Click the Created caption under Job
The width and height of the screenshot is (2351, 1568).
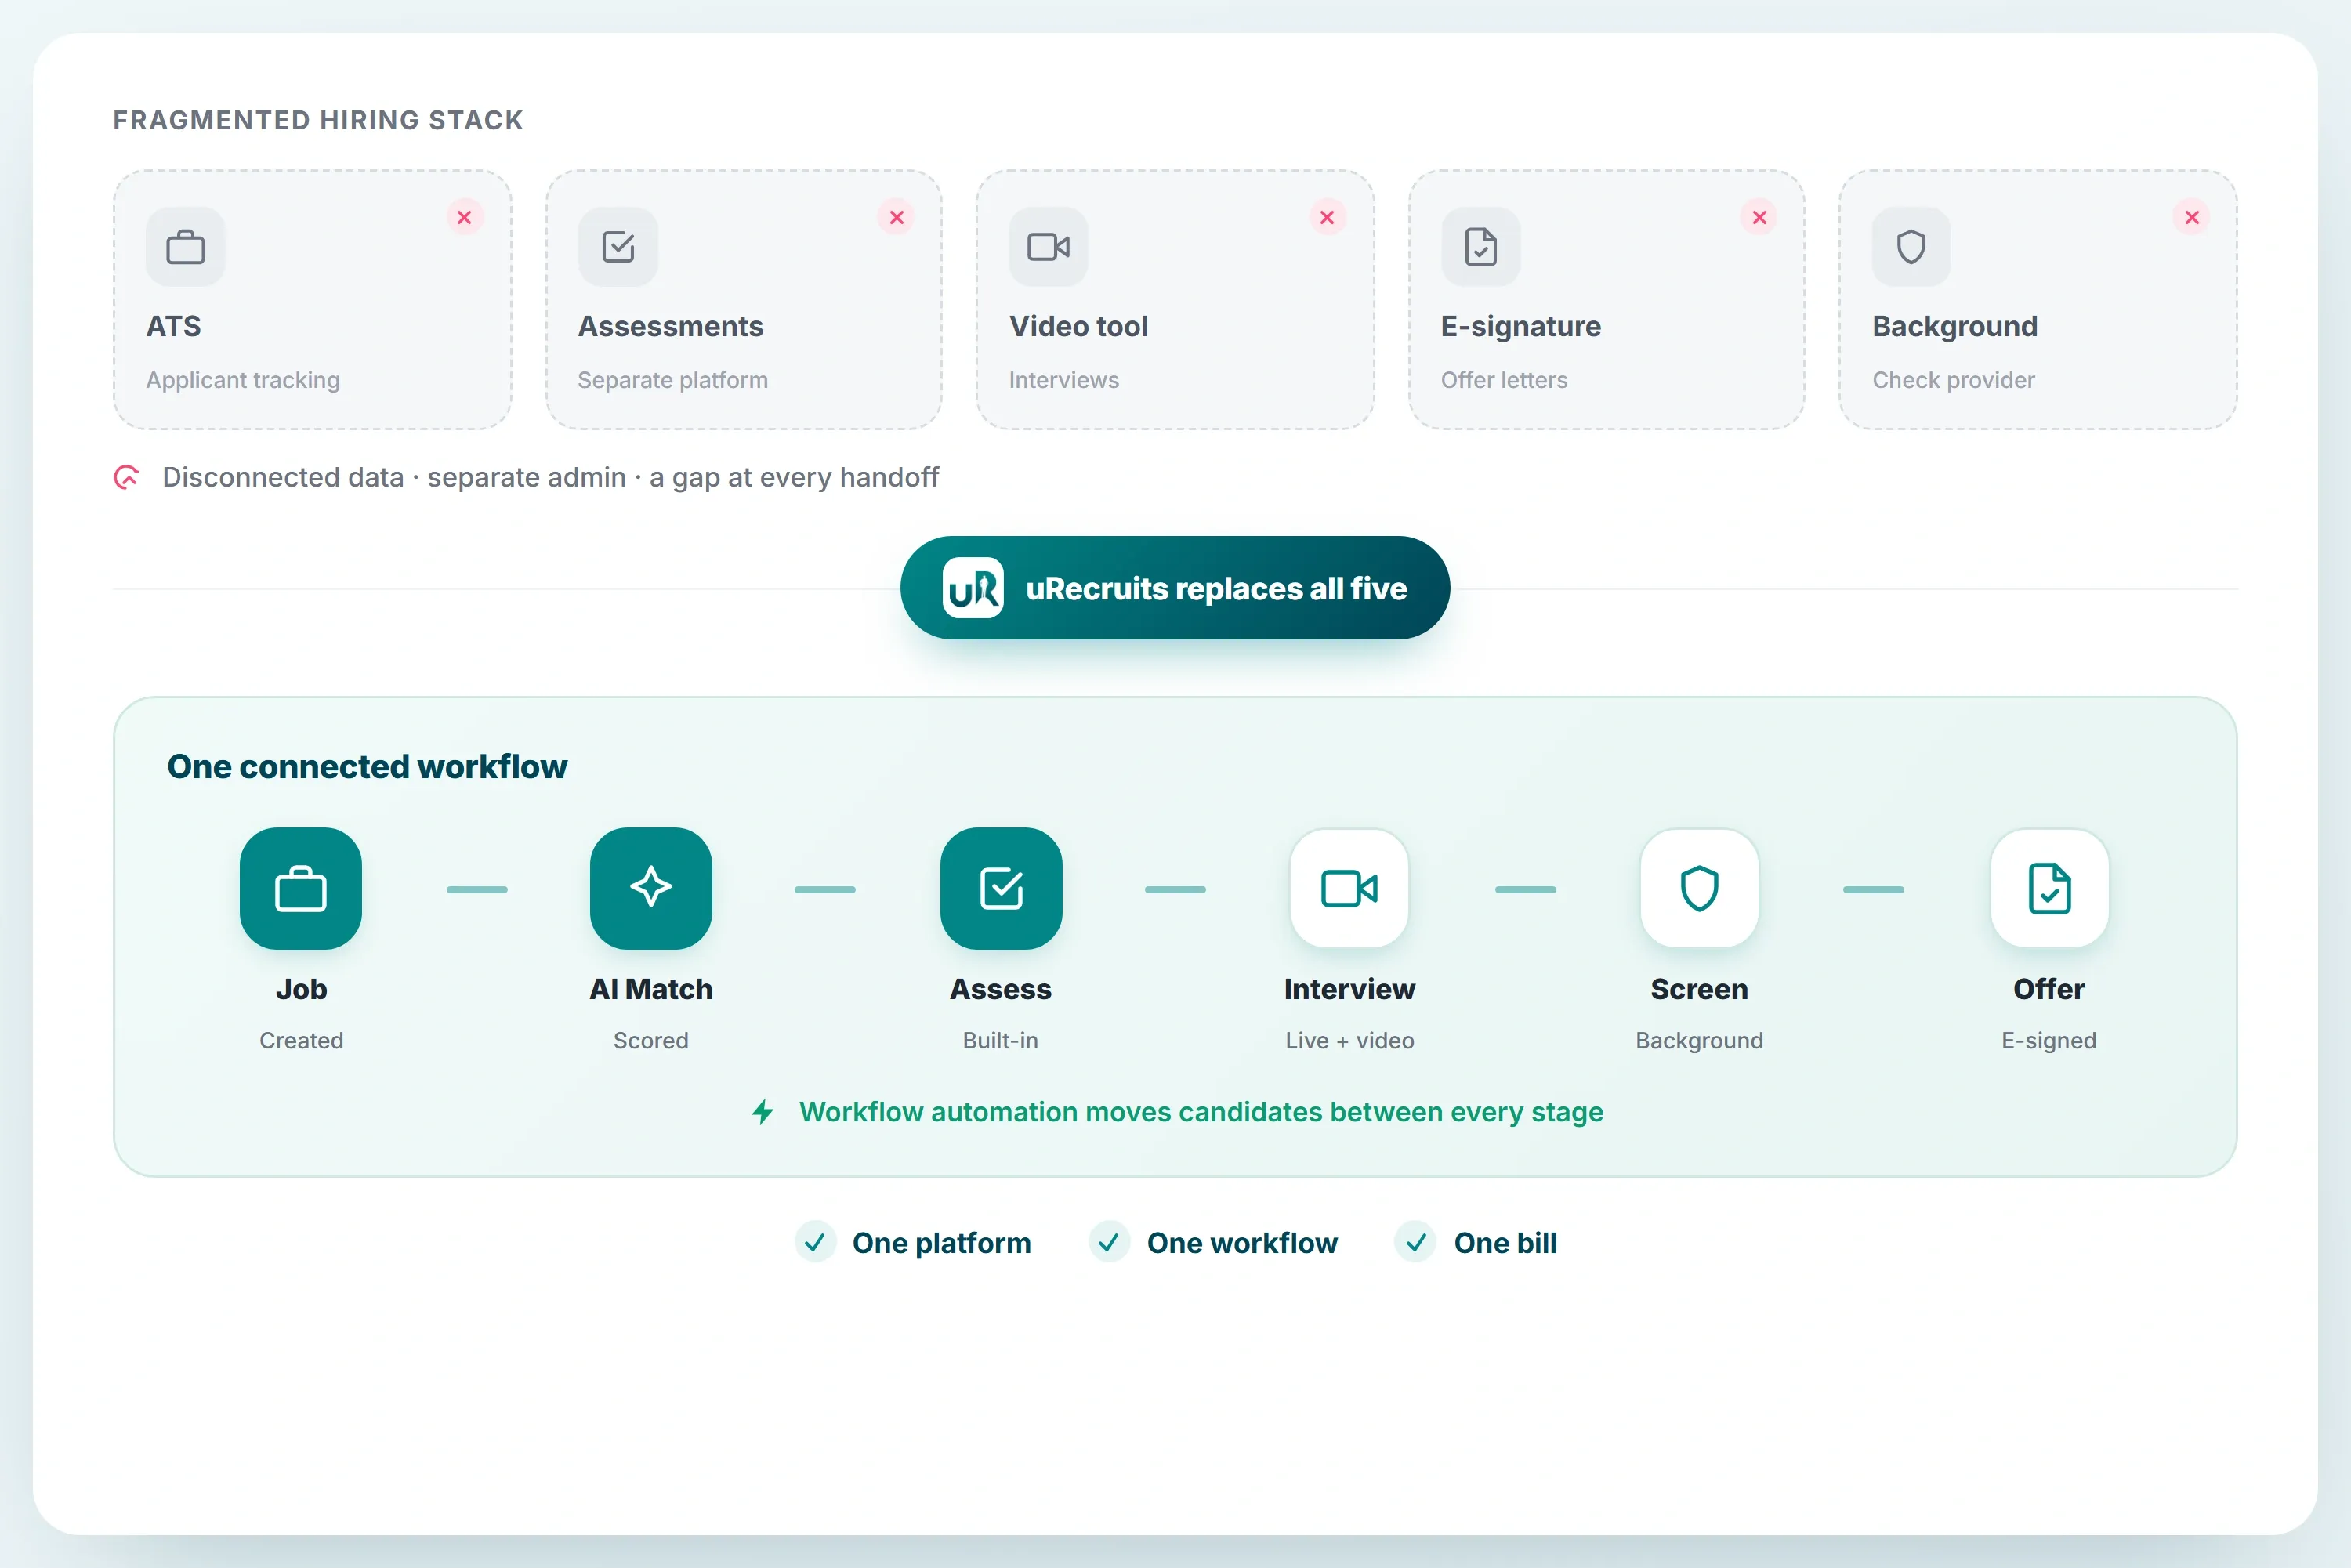coord(301,1040)
